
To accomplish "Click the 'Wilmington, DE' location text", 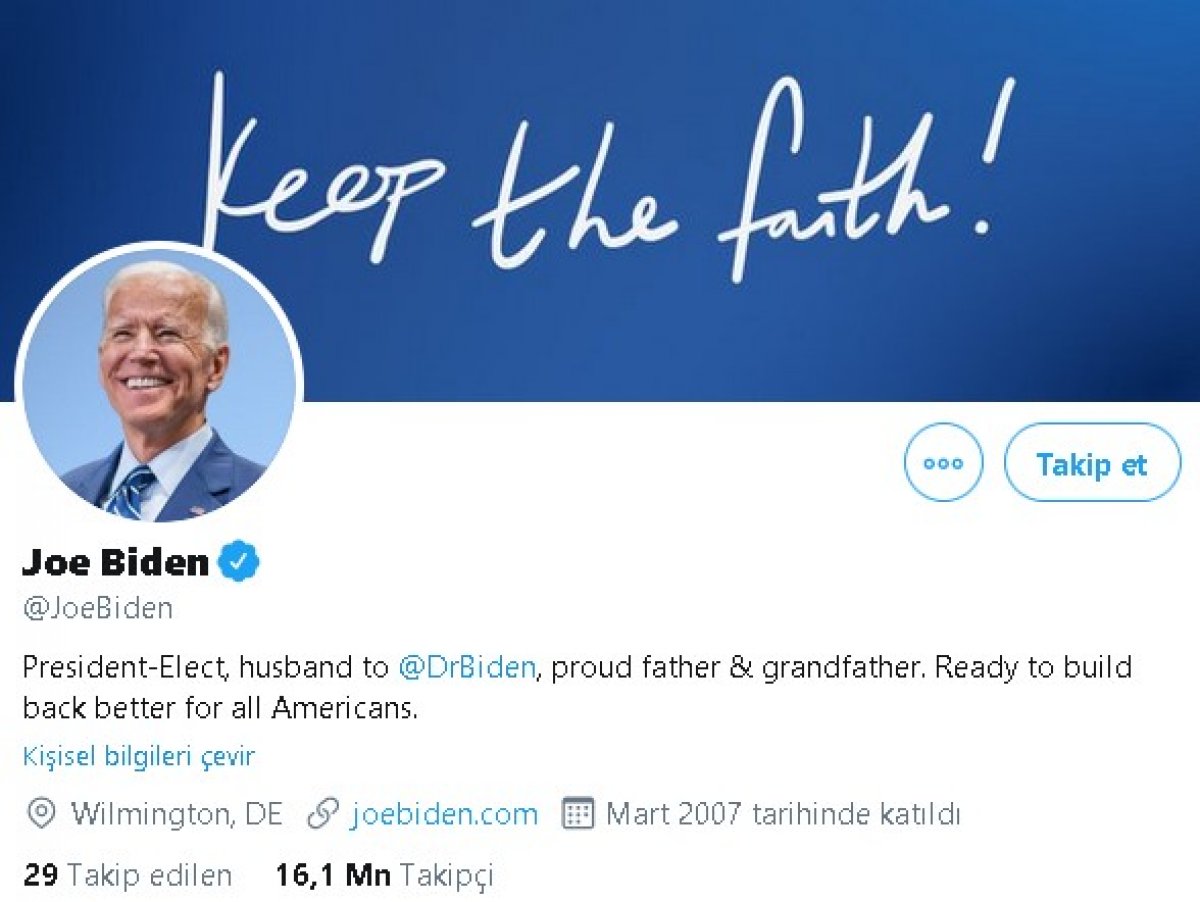I will 177,814.
